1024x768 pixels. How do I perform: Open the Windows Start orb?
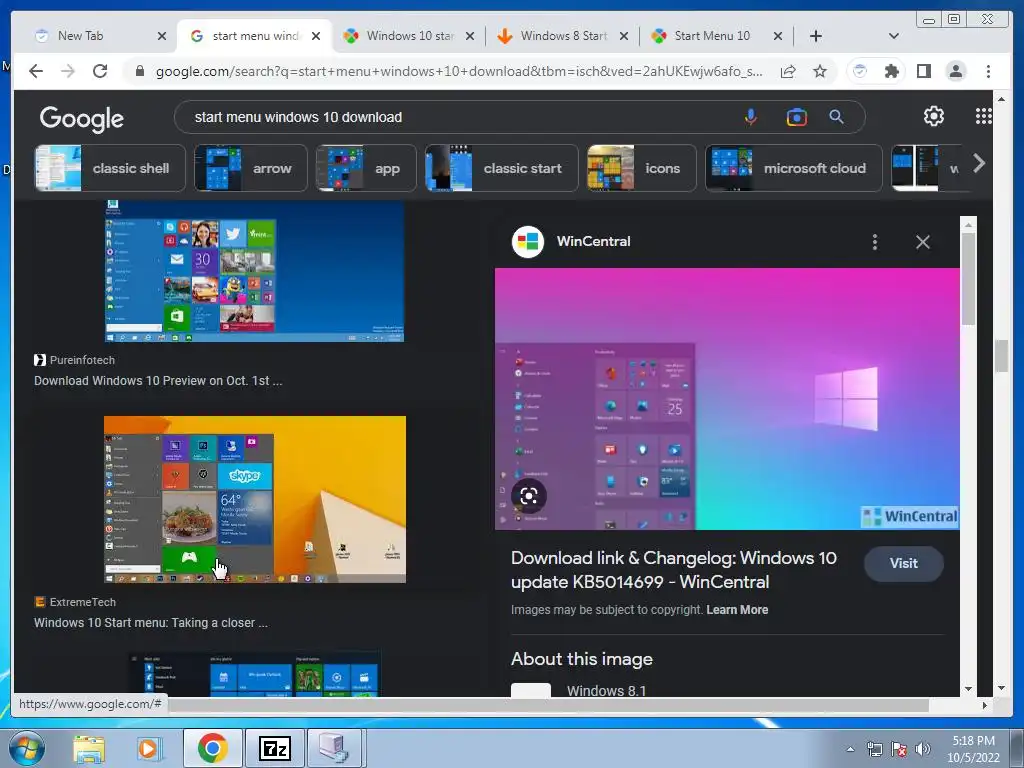pyautogui.click(x=26, y=748)
